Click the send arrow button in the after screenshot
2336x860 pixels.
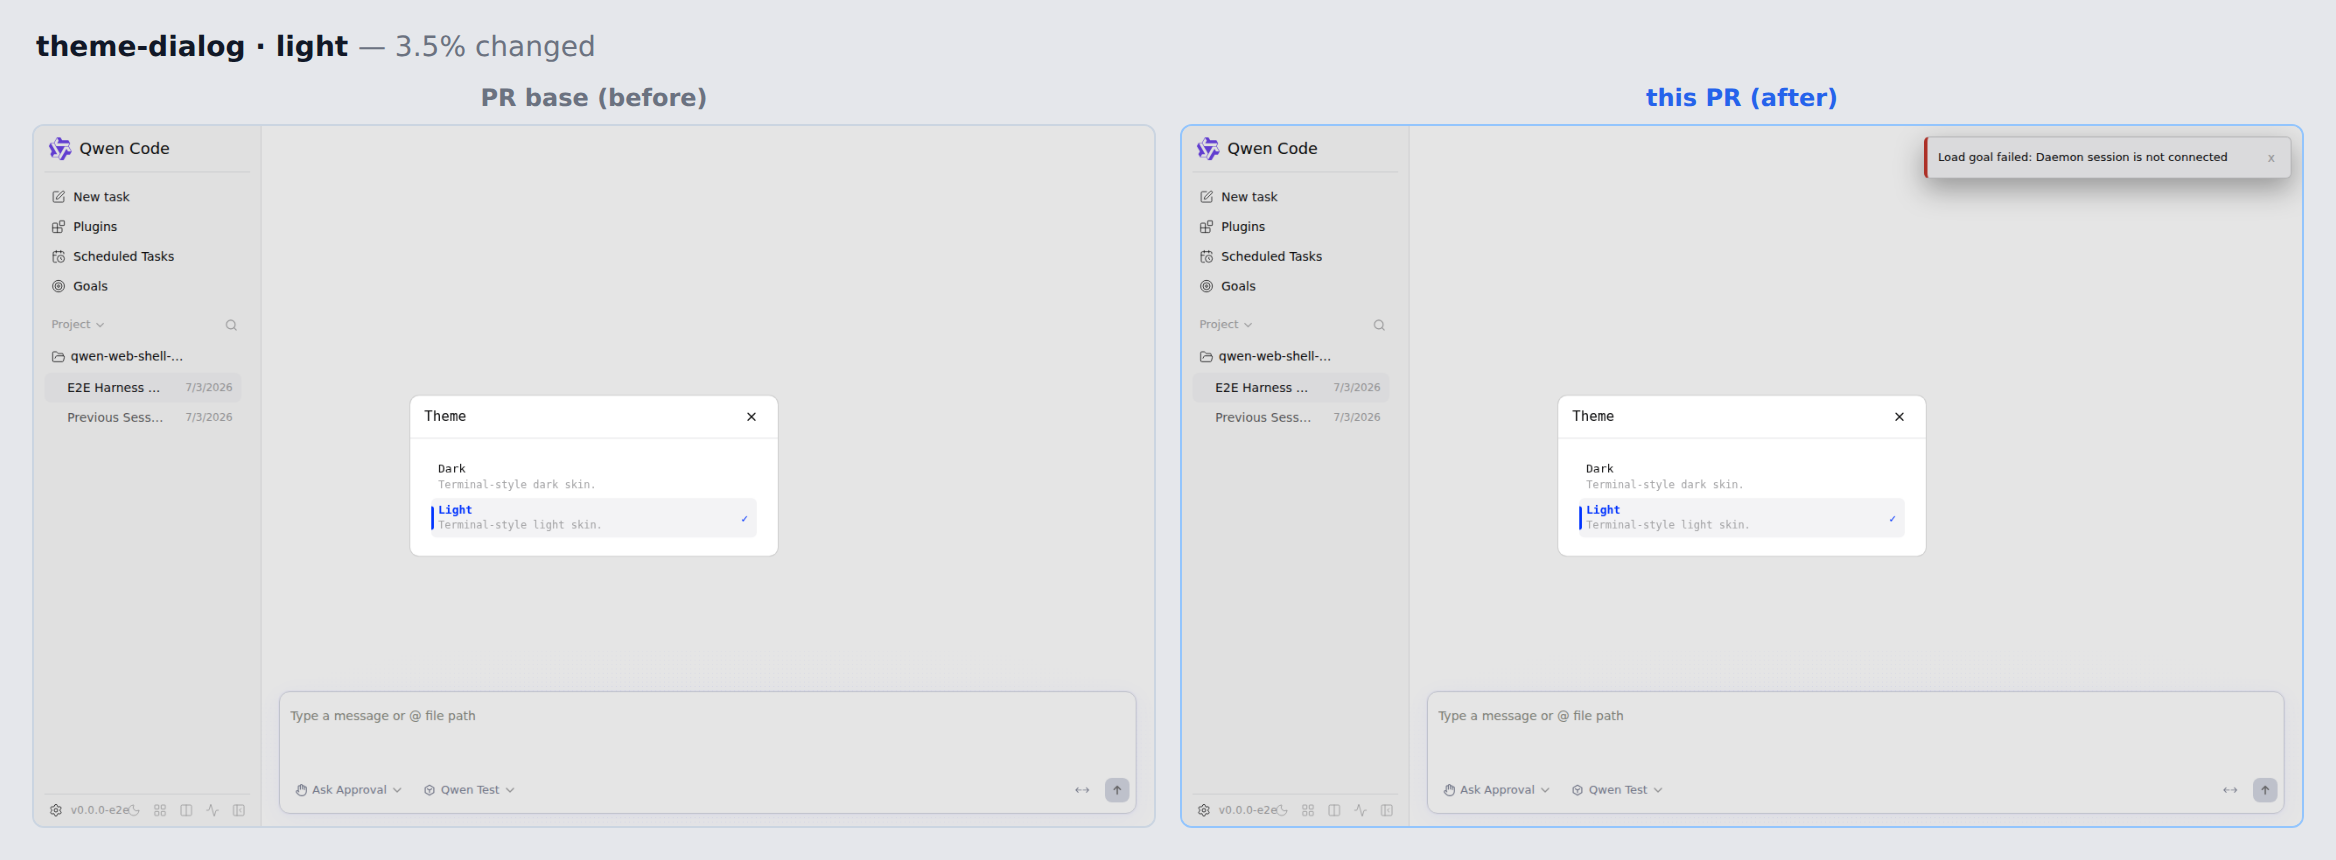[x=2265, y=790]
